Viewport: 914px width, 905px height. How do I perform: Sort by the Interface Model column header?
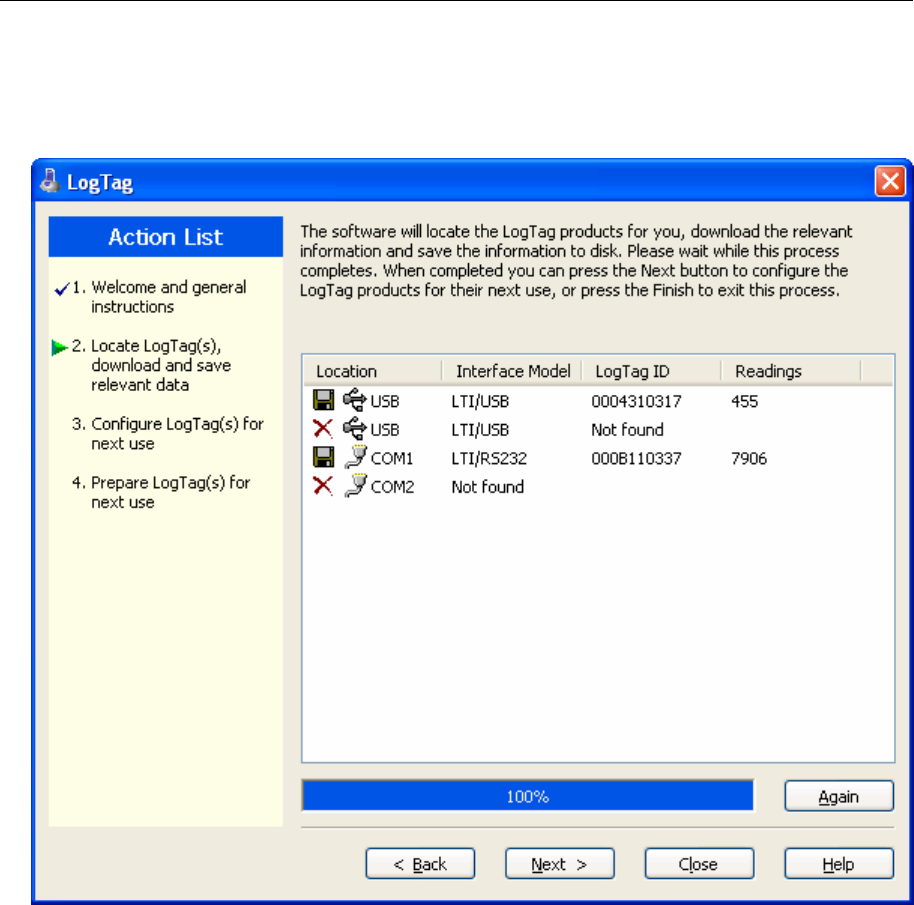click(512, 371)
